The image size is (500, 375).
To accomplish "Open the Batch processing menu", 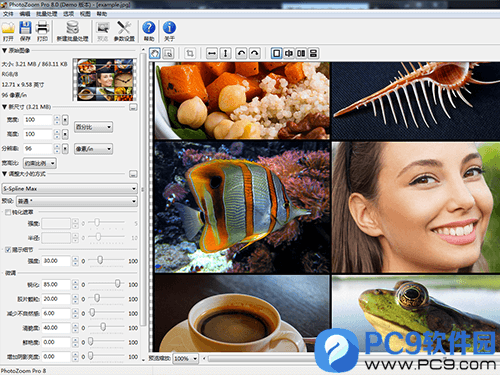I will coord(47,14).
